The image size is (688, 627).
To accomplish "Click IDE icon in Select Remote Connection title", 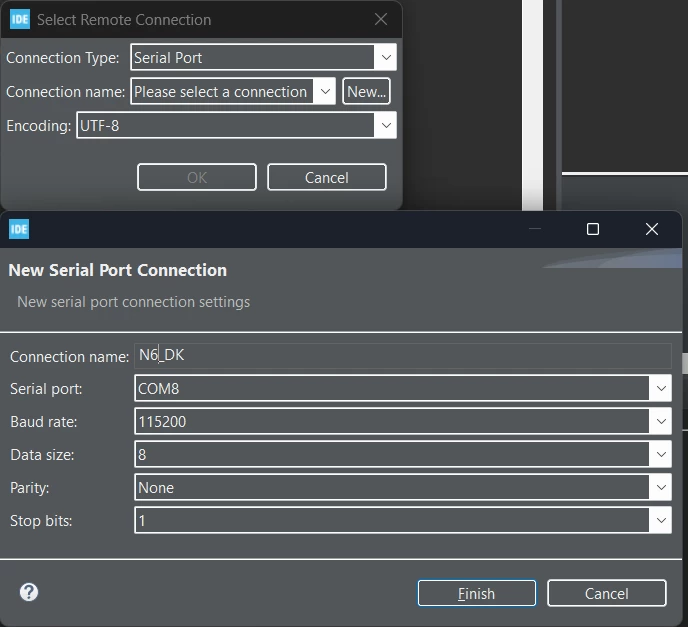I will click(x=20, y=19).
